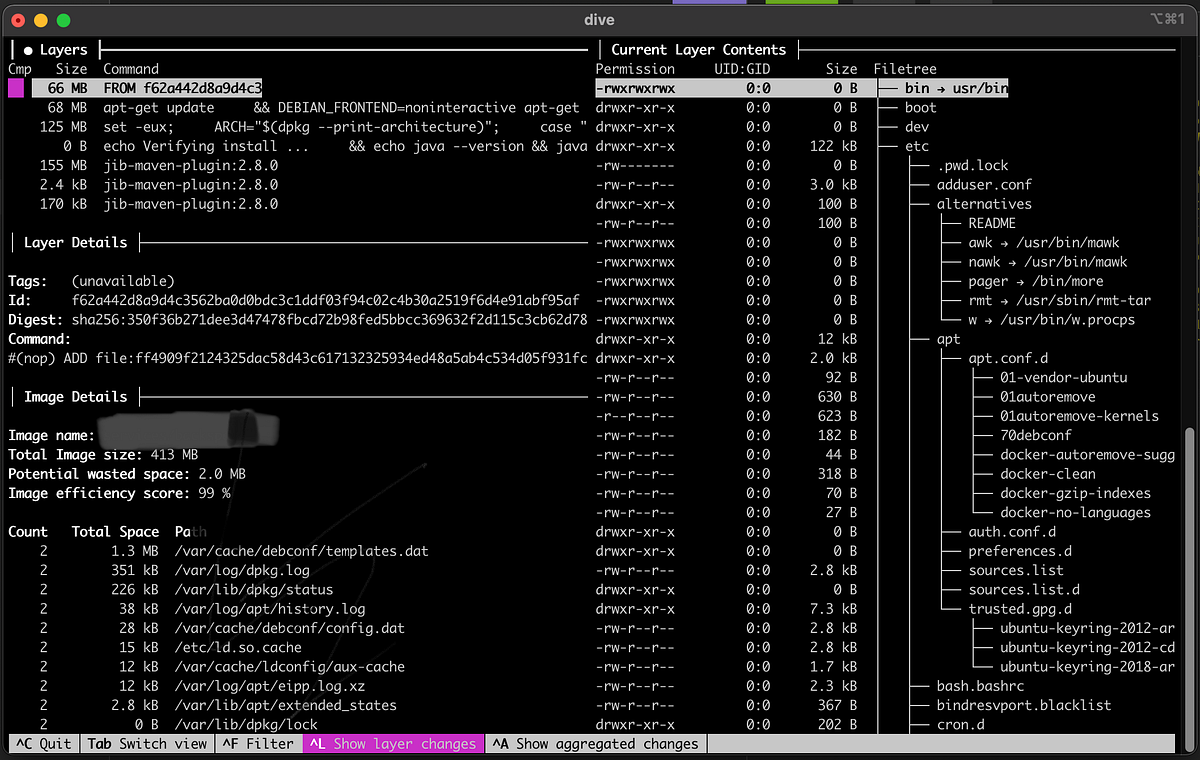
Task: Click the red close window button
Action: pyautogui.click(x=17, y=20)
